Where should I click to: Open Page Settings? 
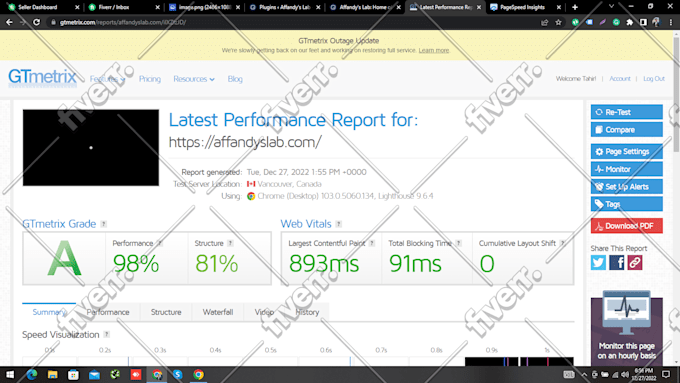pos(626,151)
